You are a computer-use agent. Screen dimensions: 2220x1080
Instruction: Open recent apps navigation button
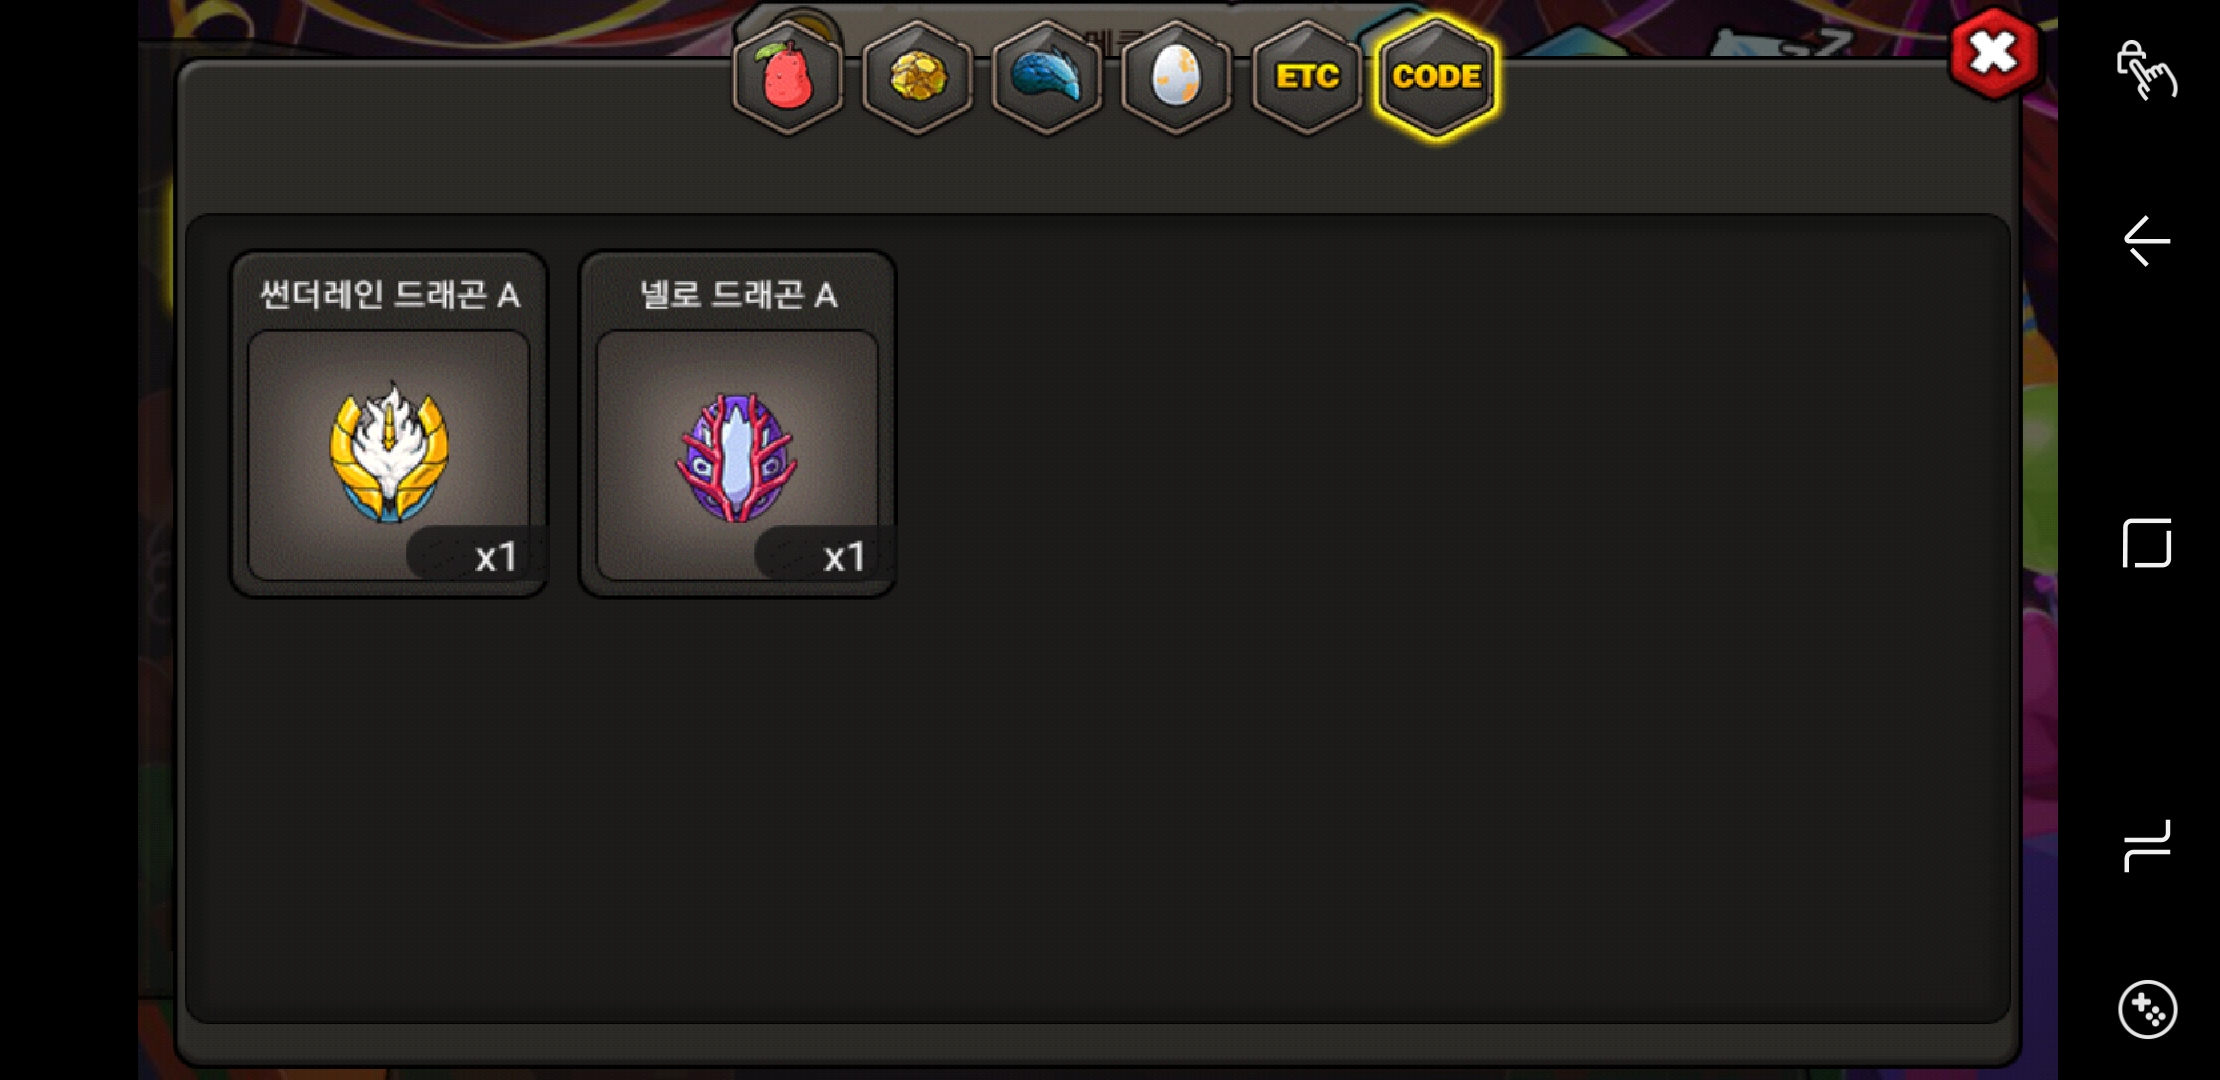point(2146,846)
